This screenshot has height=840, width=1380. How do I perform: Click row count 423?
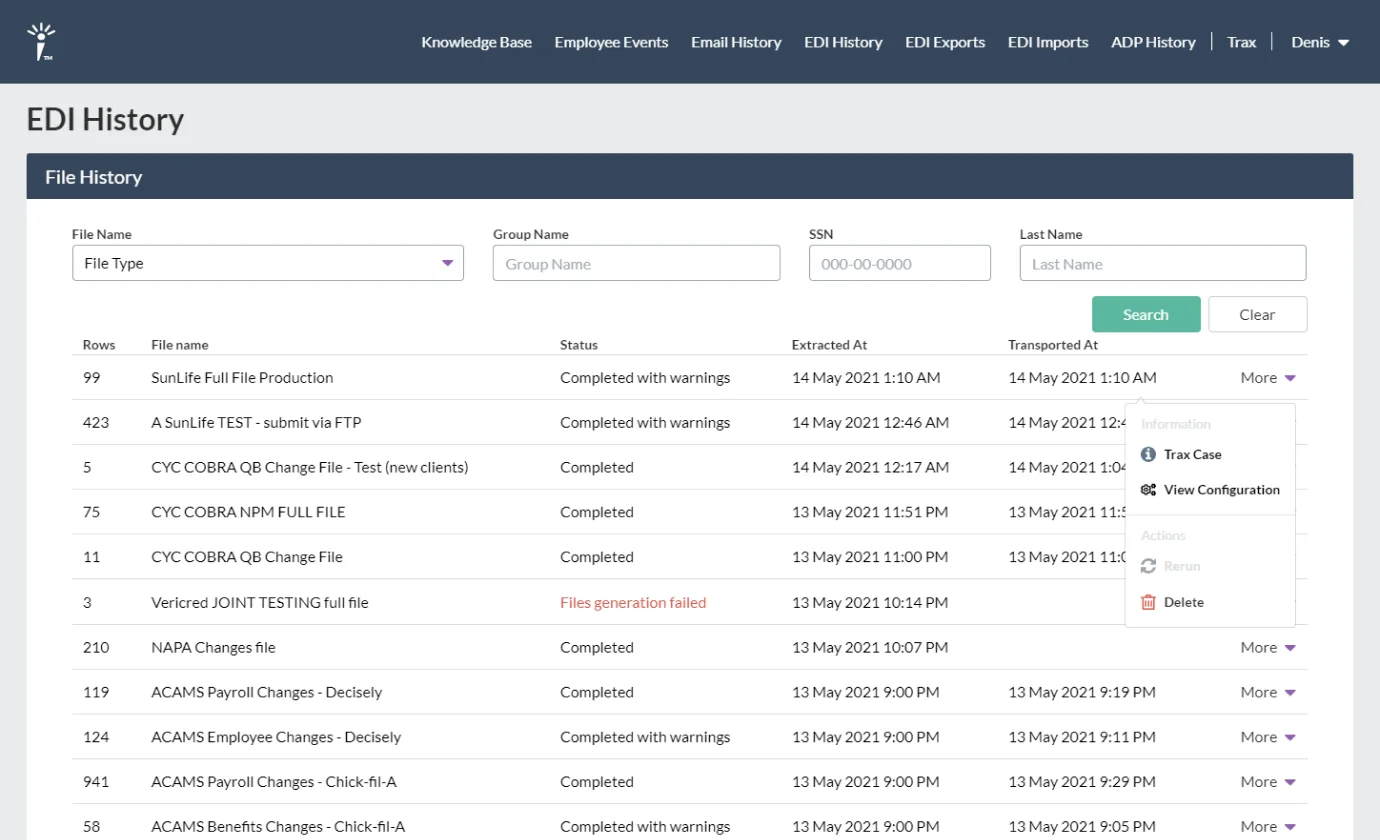tap(96, 423)
